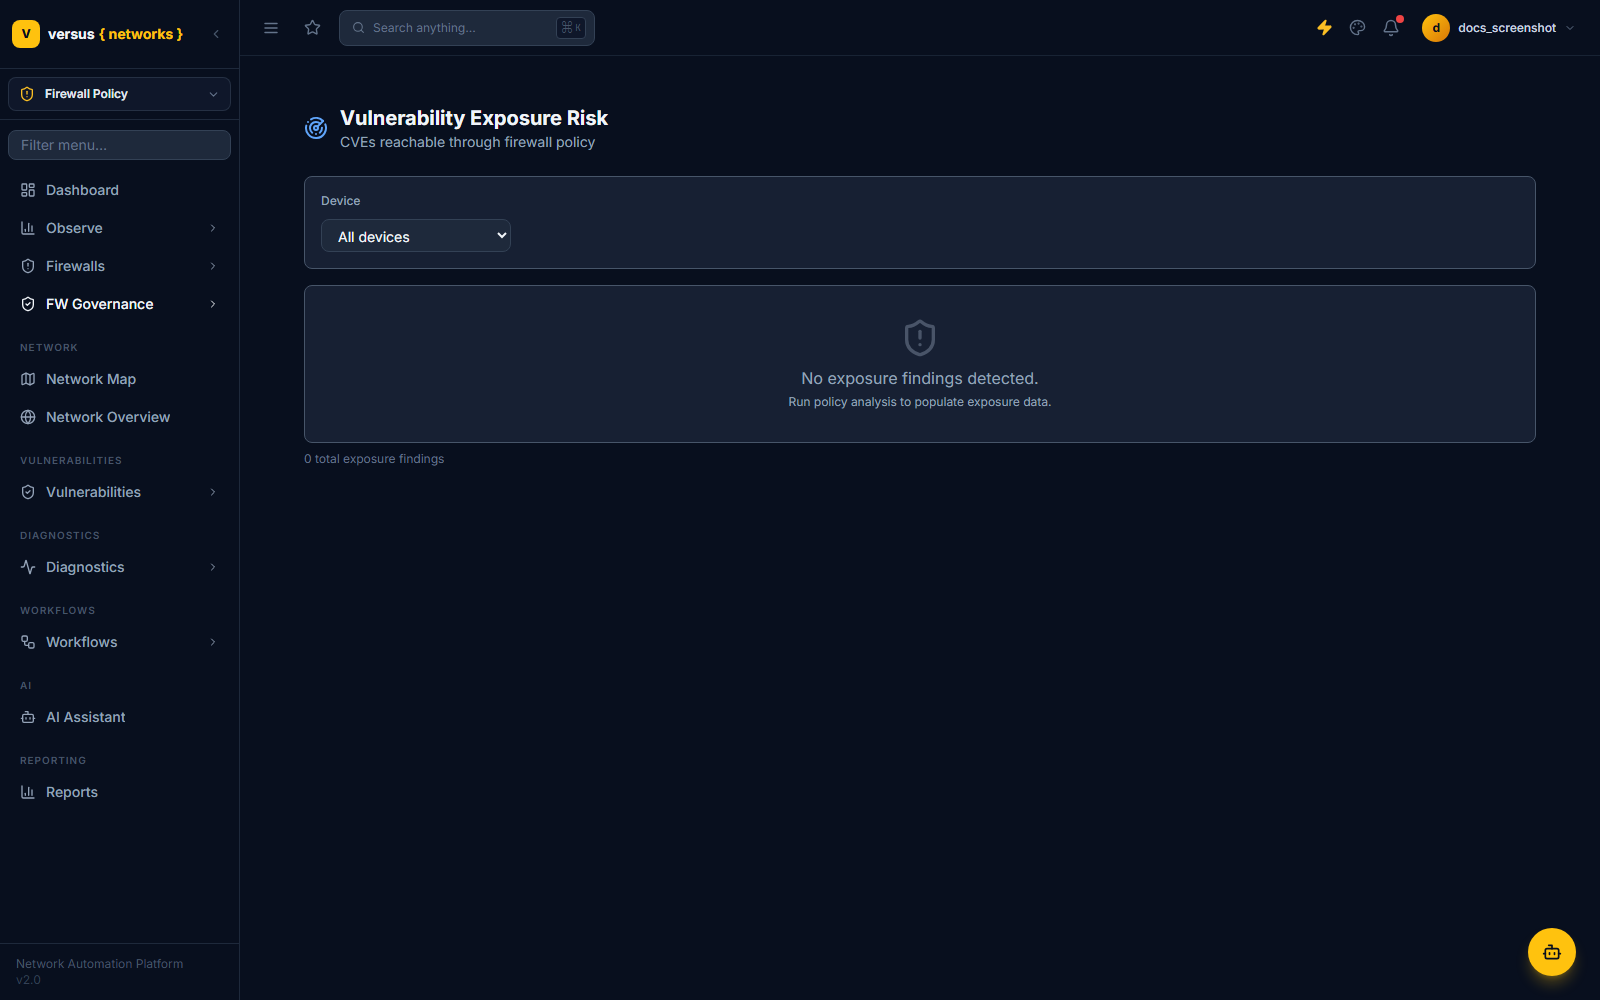This screenshot has height=1000, width=1600.
Task: Open the AI Assistant menu item
Action: (x=120, y=717)
